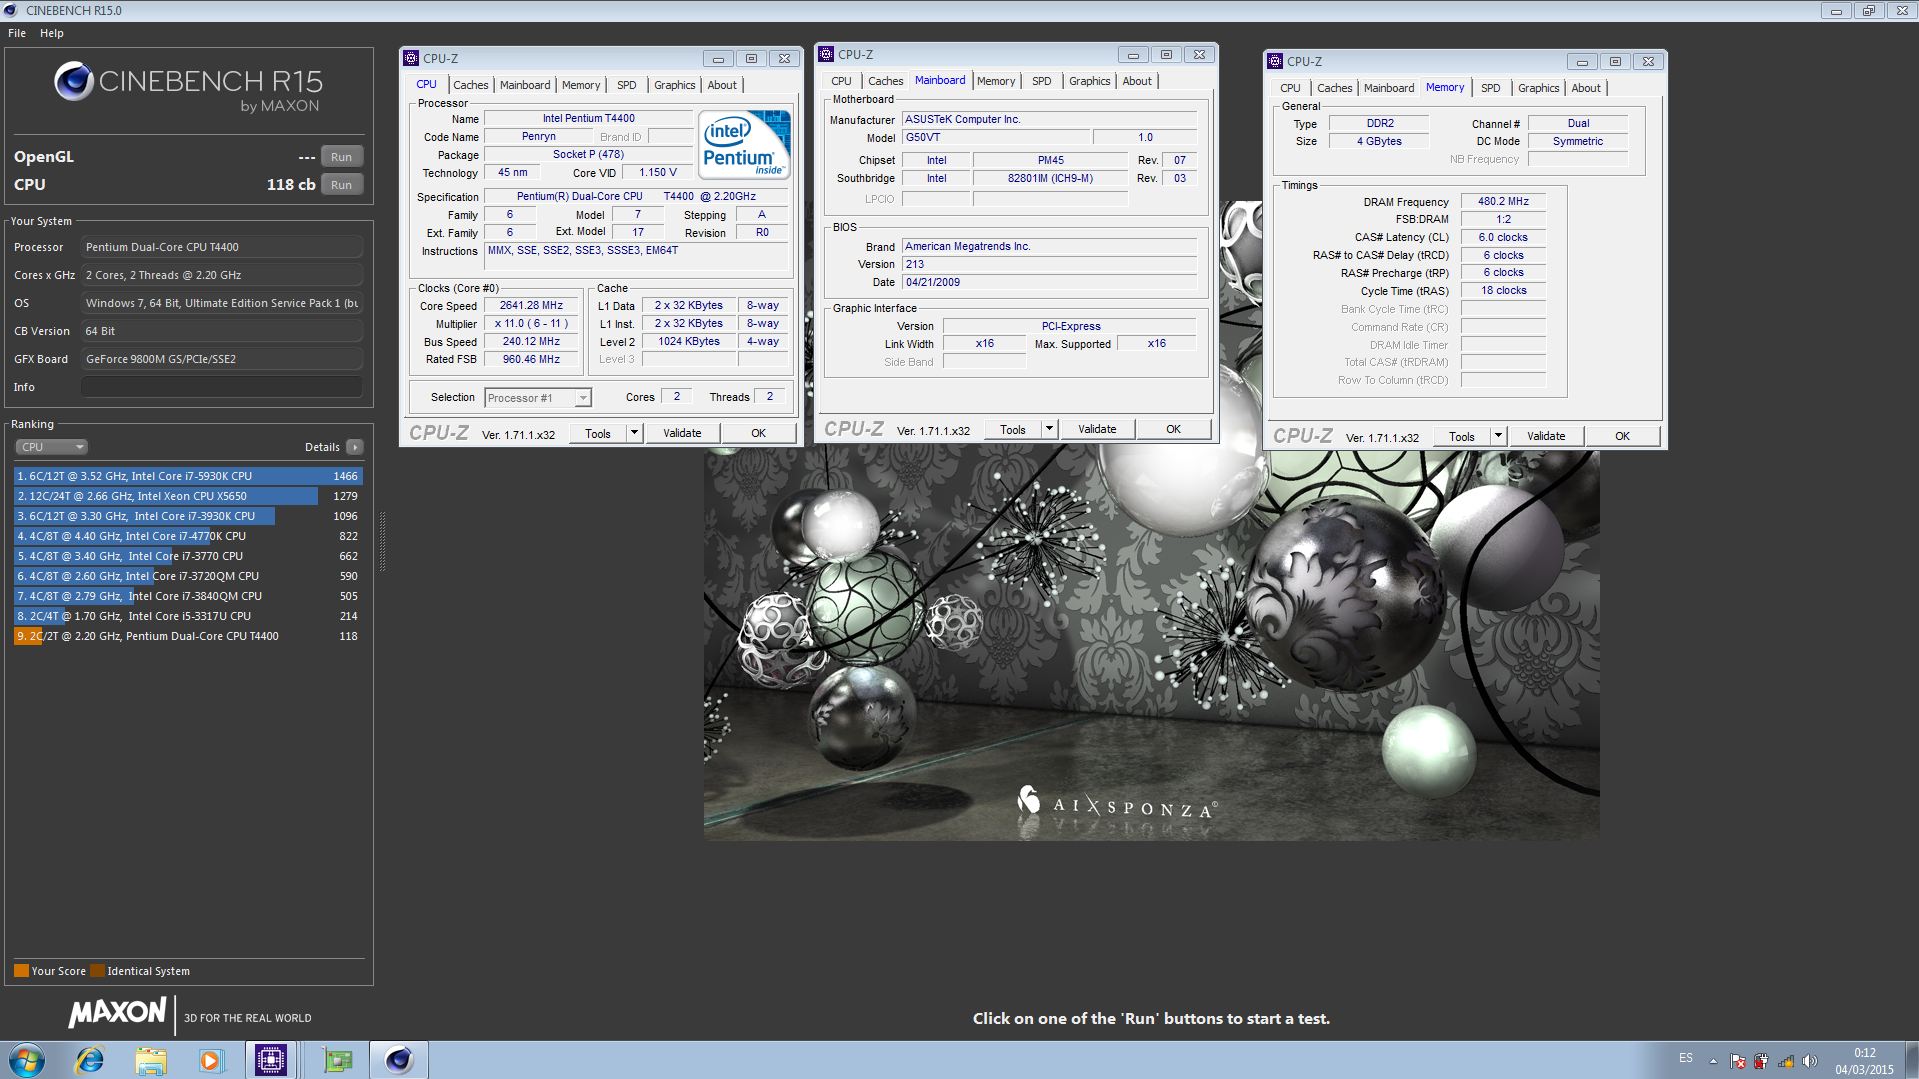Switch to SPD tab in CPU-Z CPU window
The width and height of the screenshot is (1919, 1079).
pyautogui.click(x=627, y=85)
